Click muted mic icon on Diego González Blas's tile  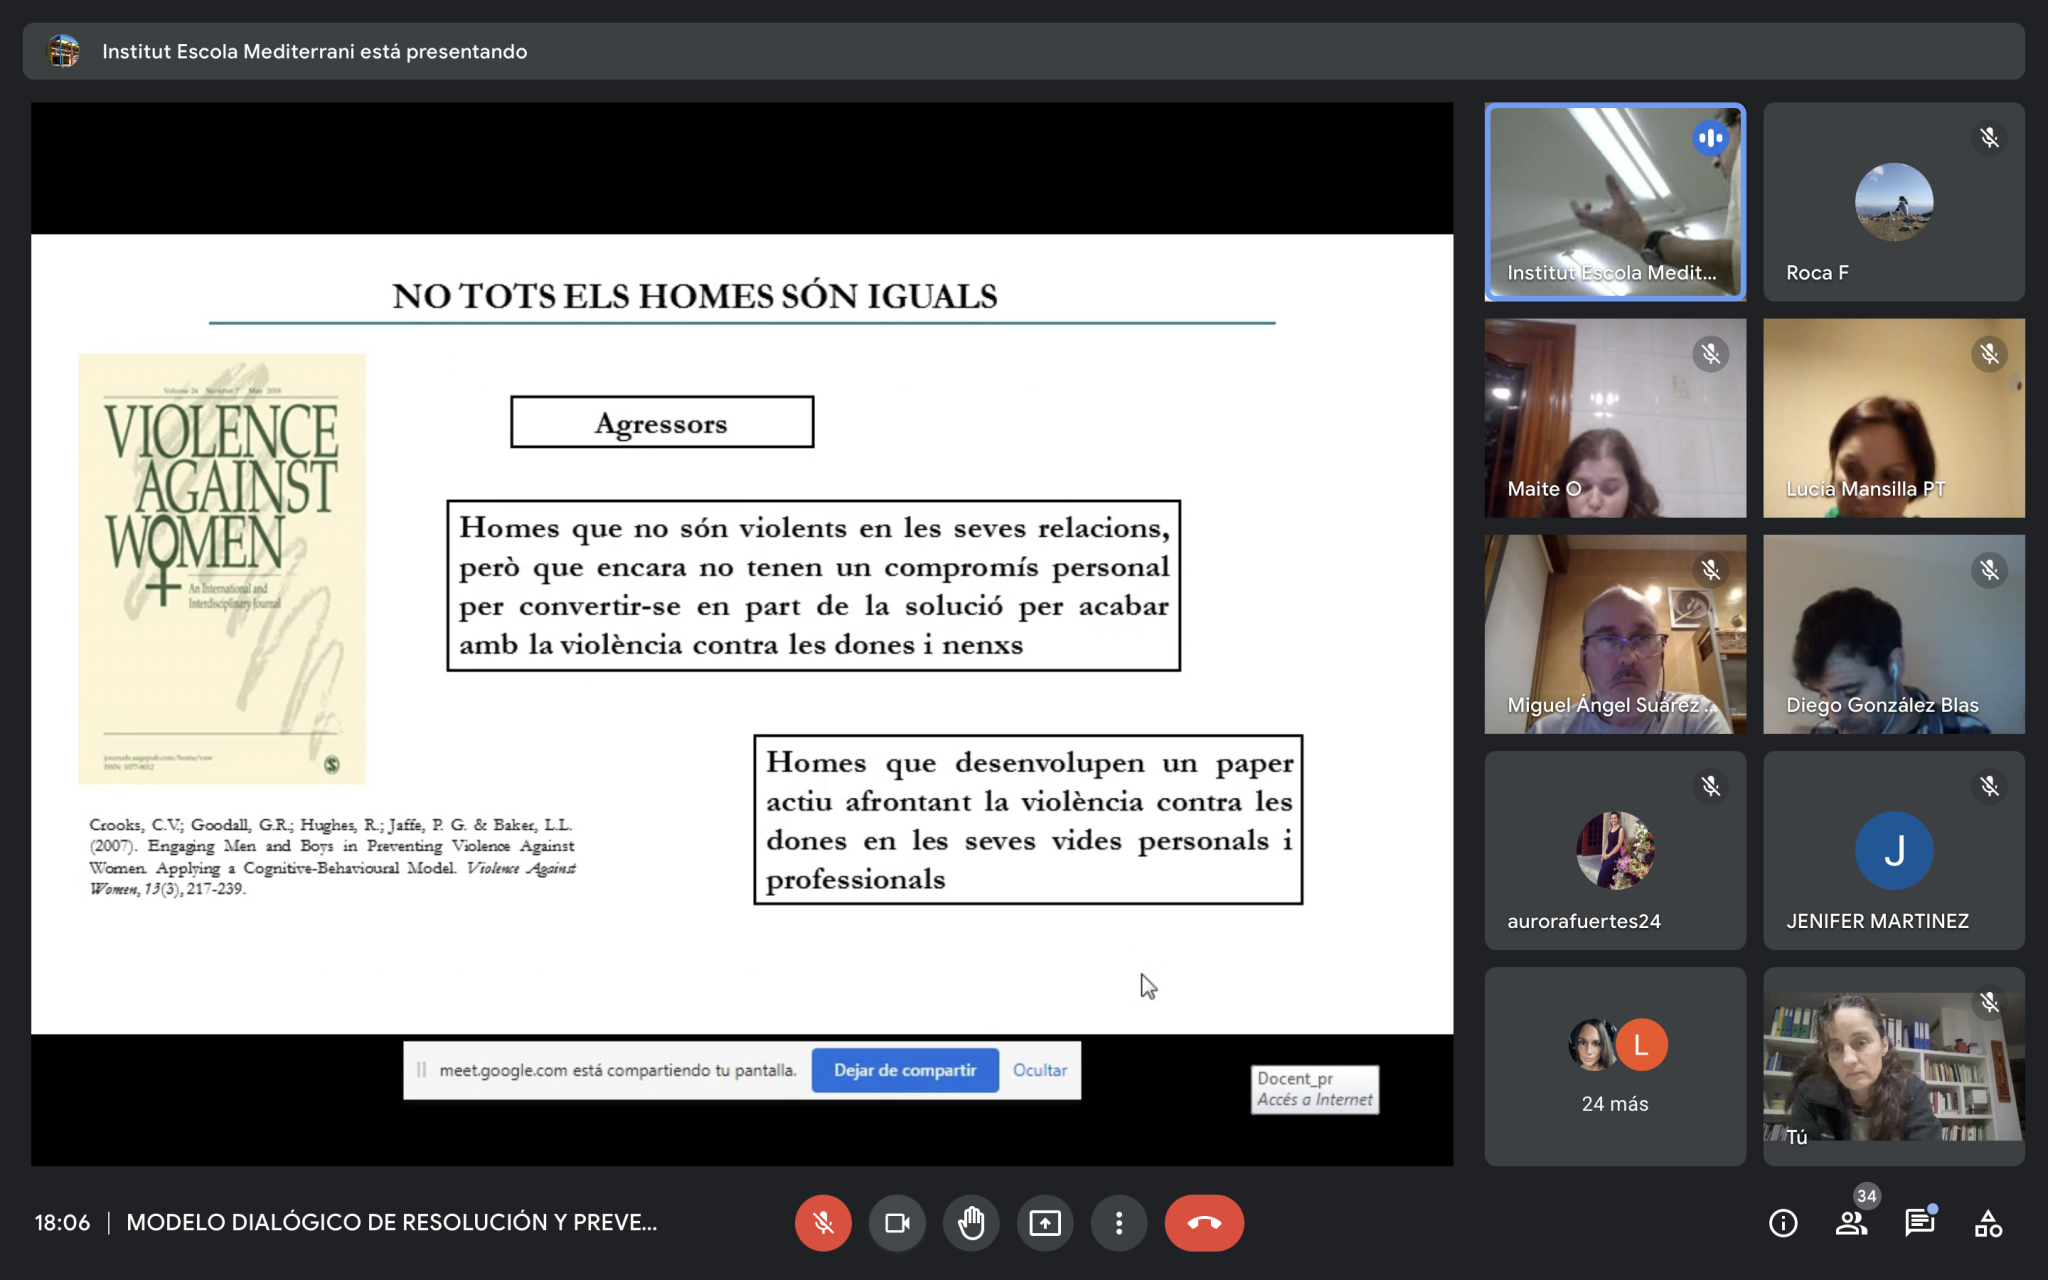click(1990, 570)
